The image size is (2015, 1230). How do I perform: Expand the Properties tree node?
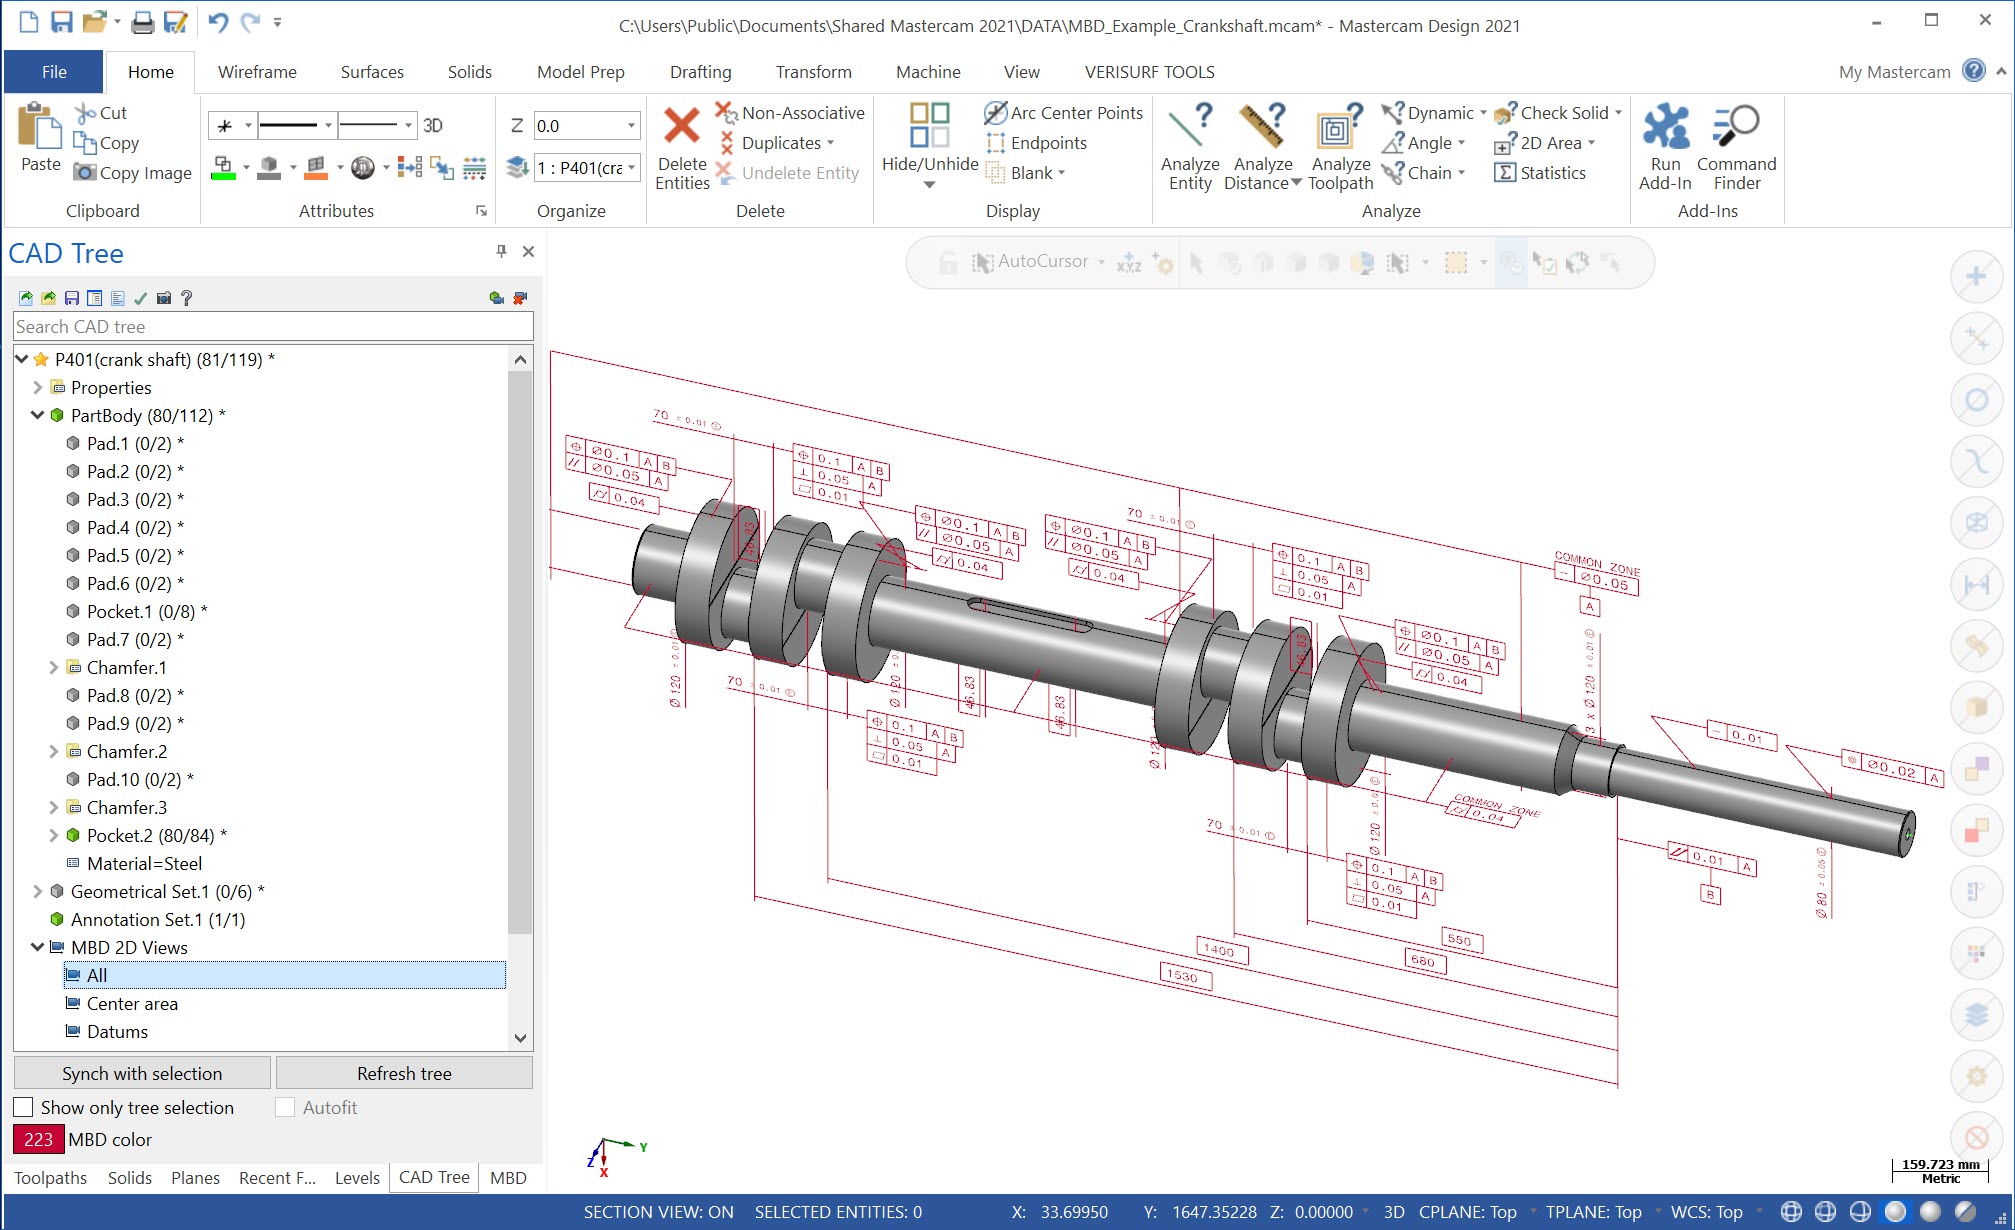(x=37, y=387)
